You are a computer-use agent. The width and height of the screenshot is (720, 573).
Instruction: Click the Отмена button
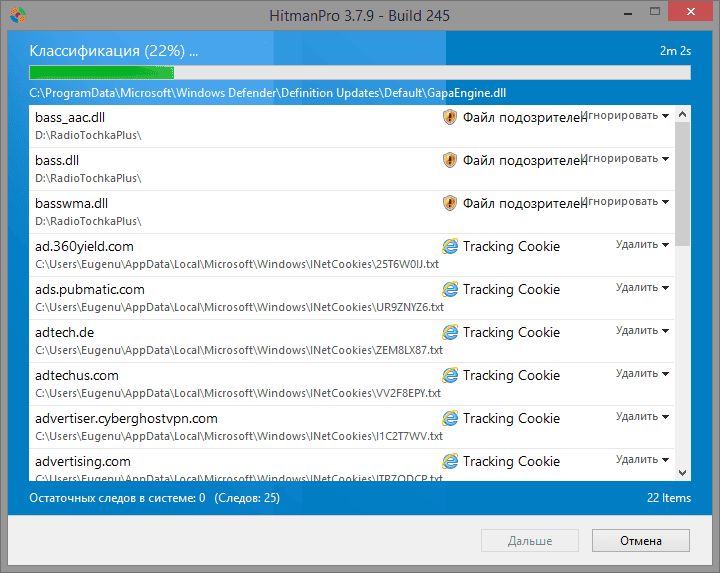pyautogui.click(x=641, y=540)
